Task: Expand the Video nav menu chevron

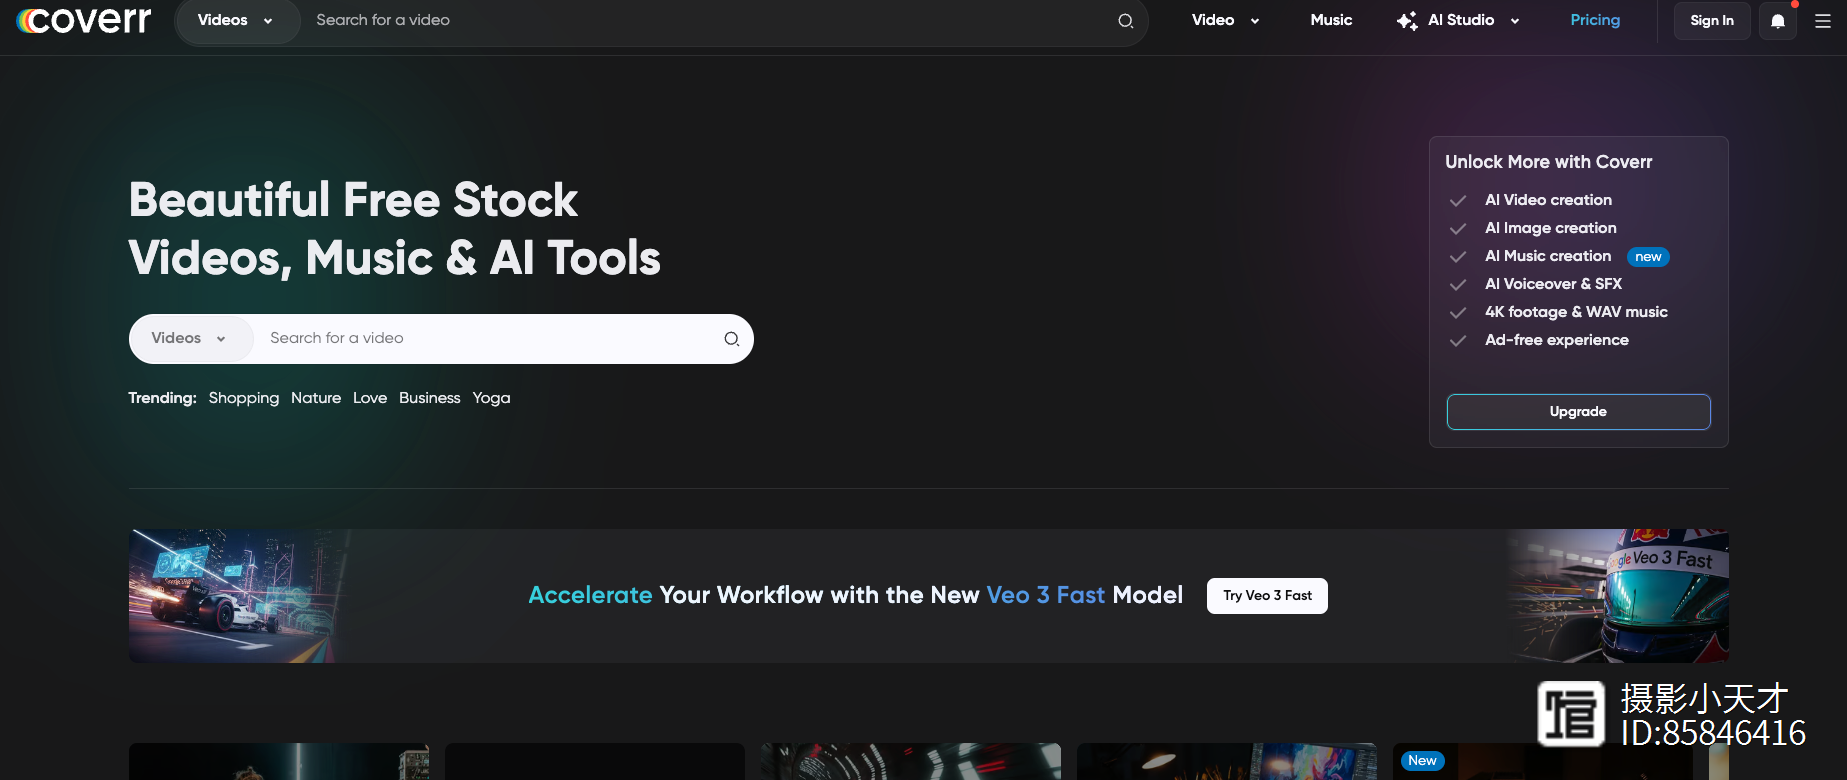Action: (x=1255, y=21)
